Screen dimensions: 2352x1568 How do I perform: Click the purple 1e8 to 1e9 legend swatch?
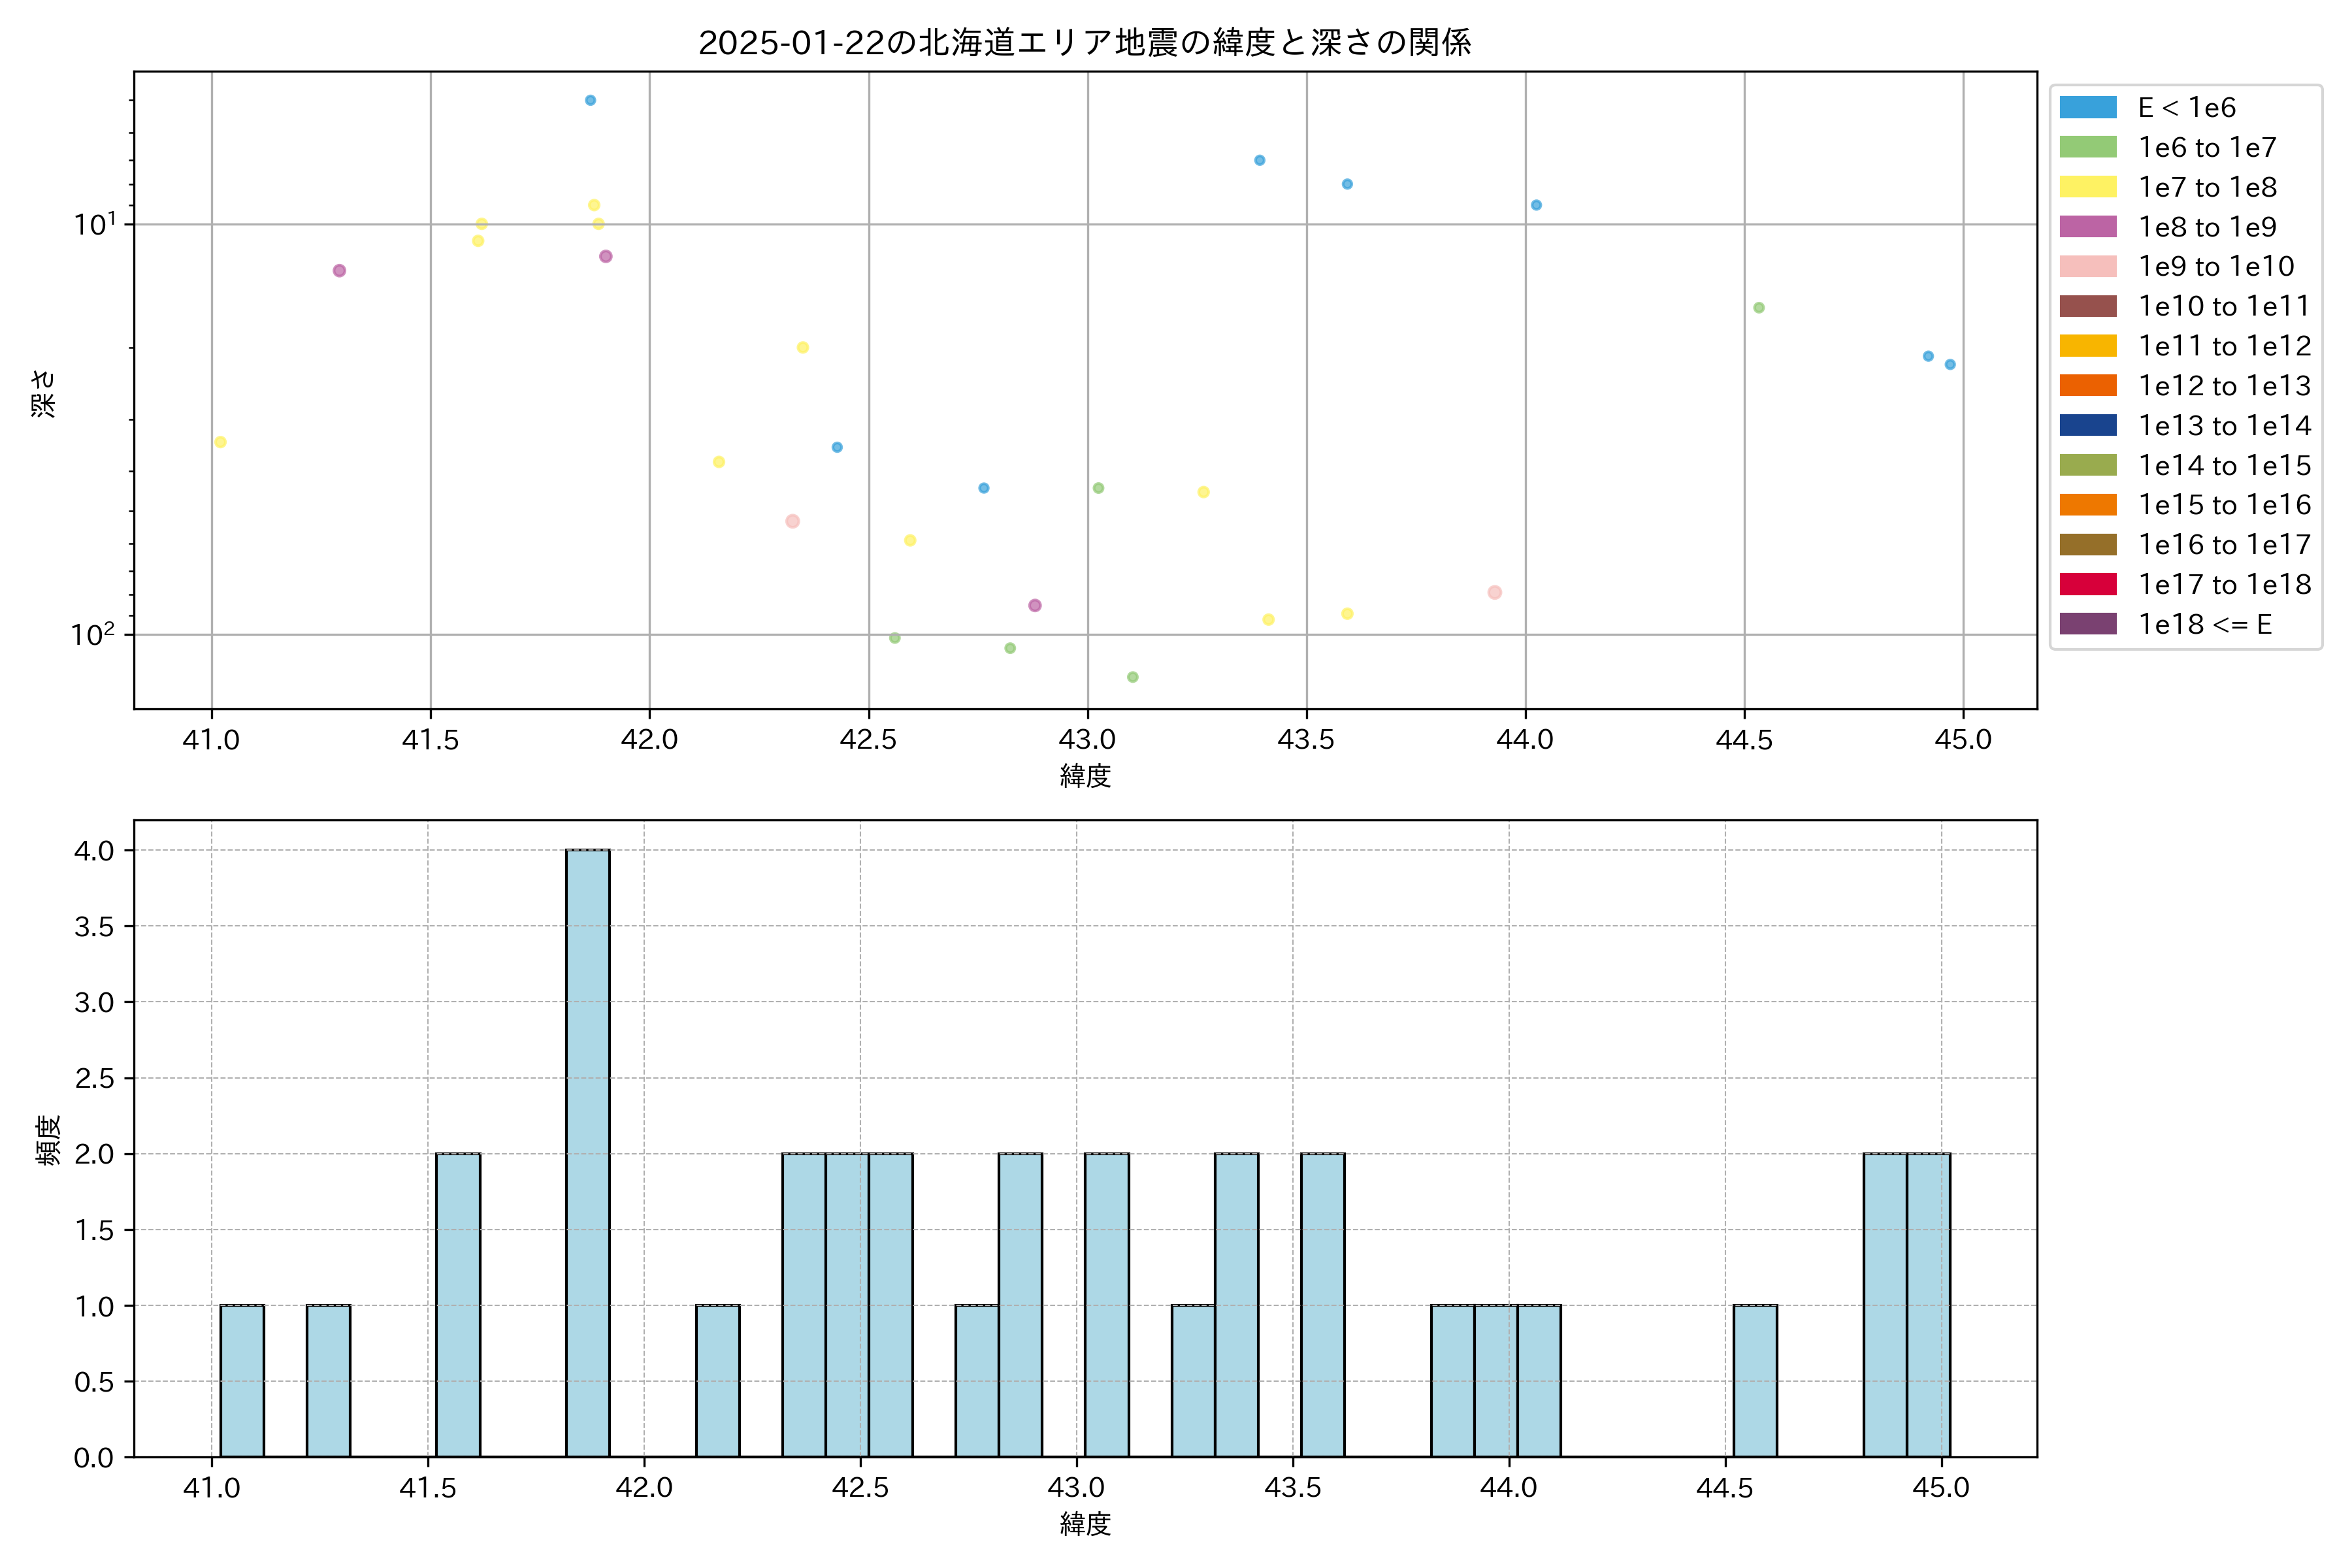coord(2087,227)
